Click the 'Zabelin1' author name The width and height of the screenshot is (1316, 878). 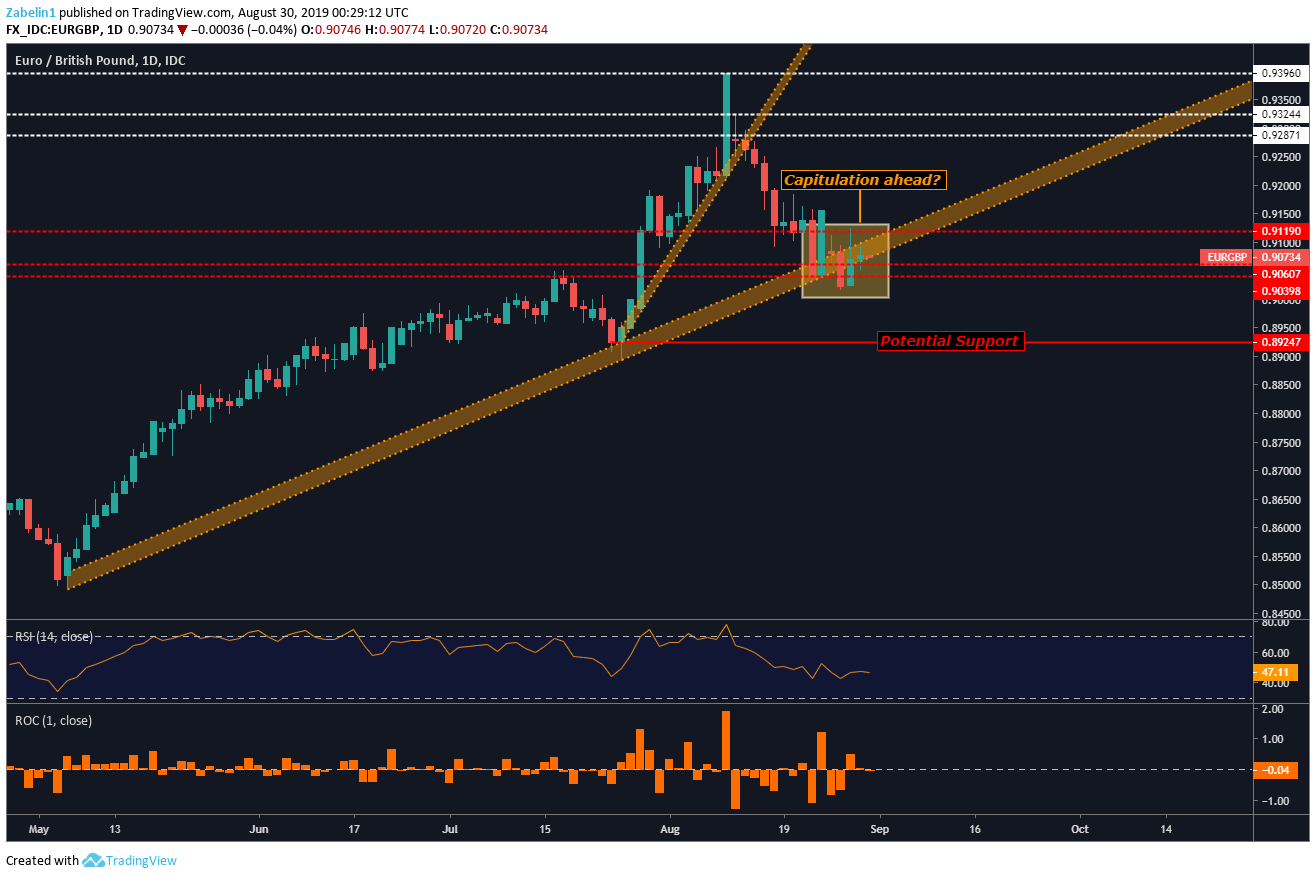30,12
